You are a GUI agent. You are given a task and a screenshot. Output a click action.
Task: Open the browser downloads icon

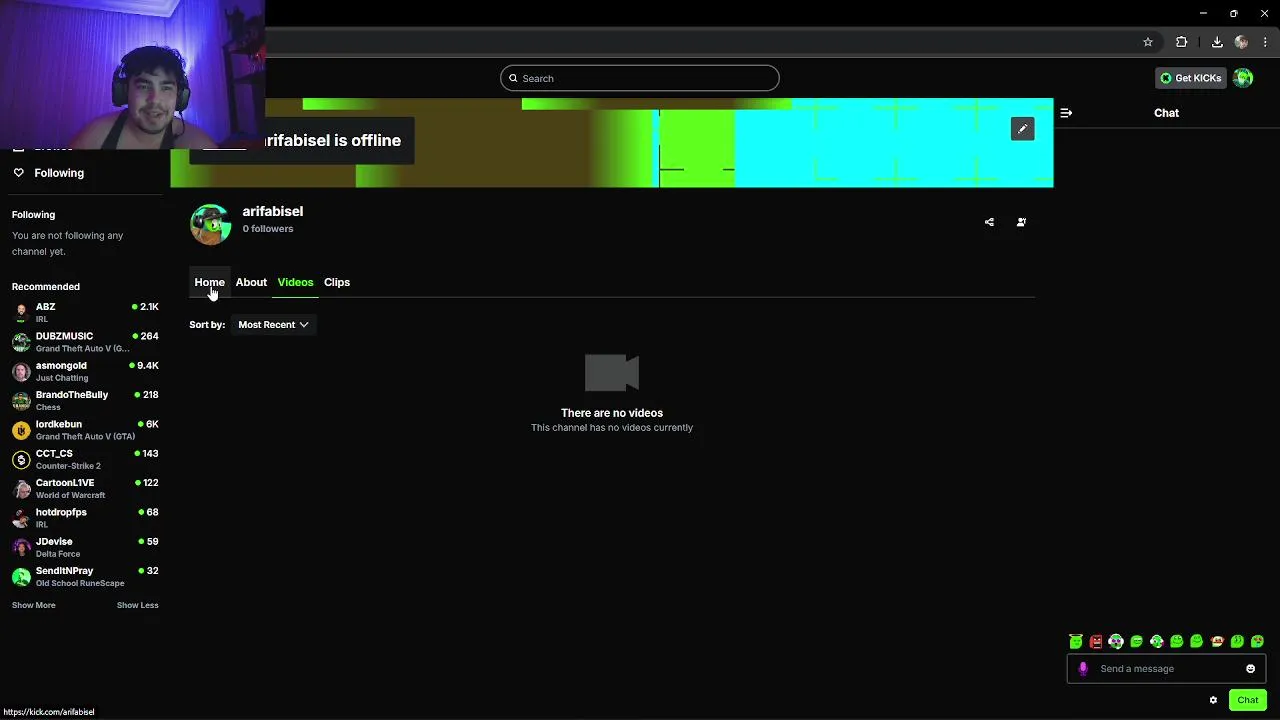click(x=1217, y=42)
